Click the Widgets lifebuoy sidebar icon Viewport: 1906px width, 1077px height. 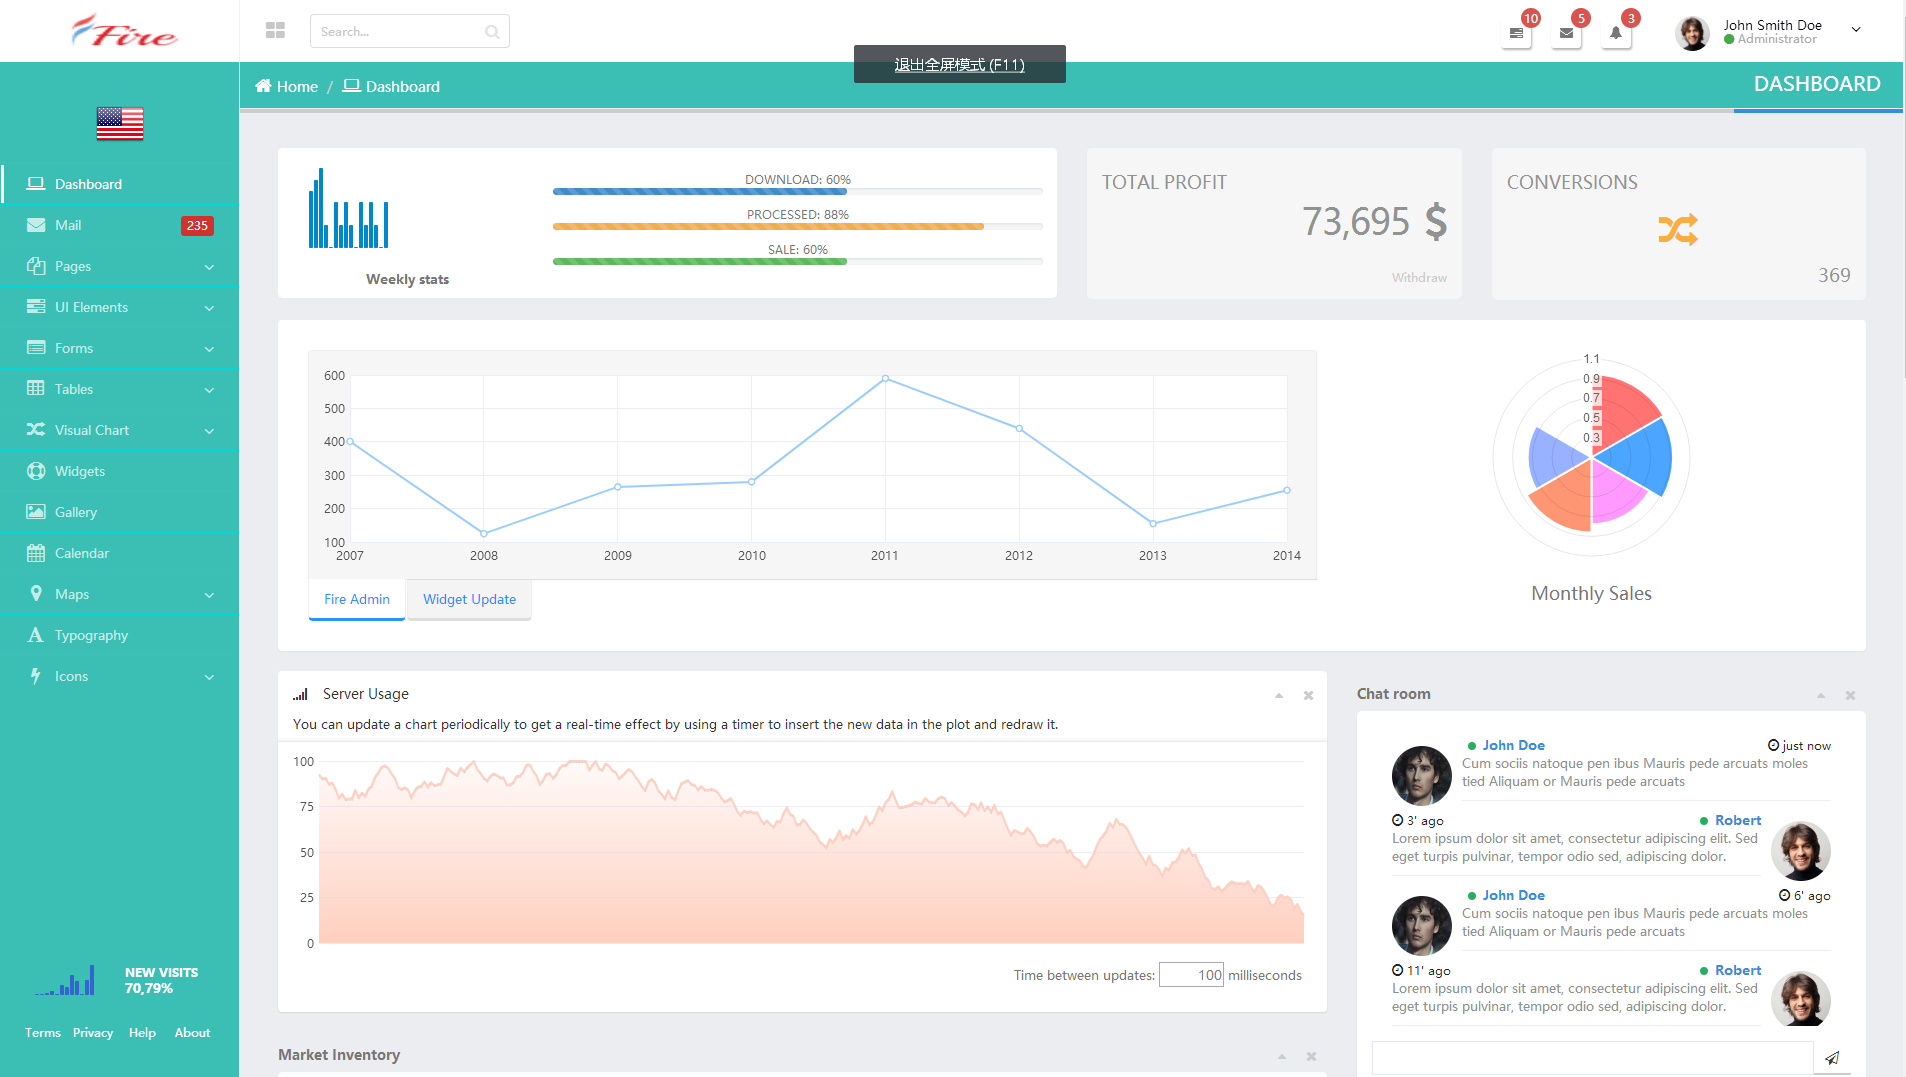(x=36, y=471)
